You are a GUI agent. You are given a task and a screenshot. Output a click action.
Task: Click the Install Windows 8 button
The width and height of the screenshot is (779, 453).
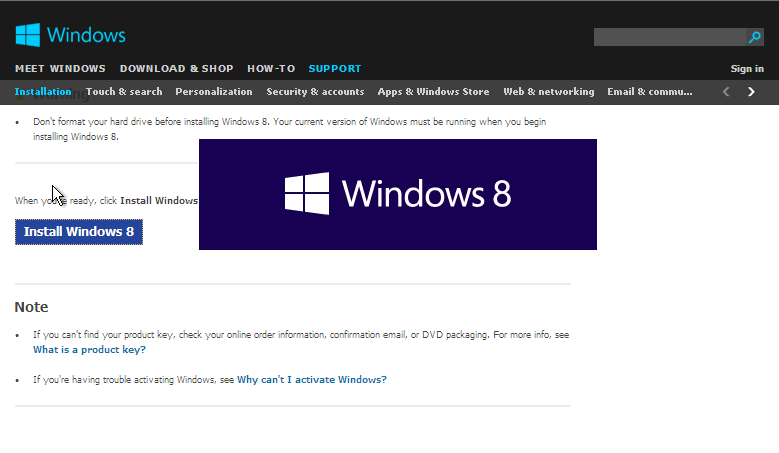[79, 232]
